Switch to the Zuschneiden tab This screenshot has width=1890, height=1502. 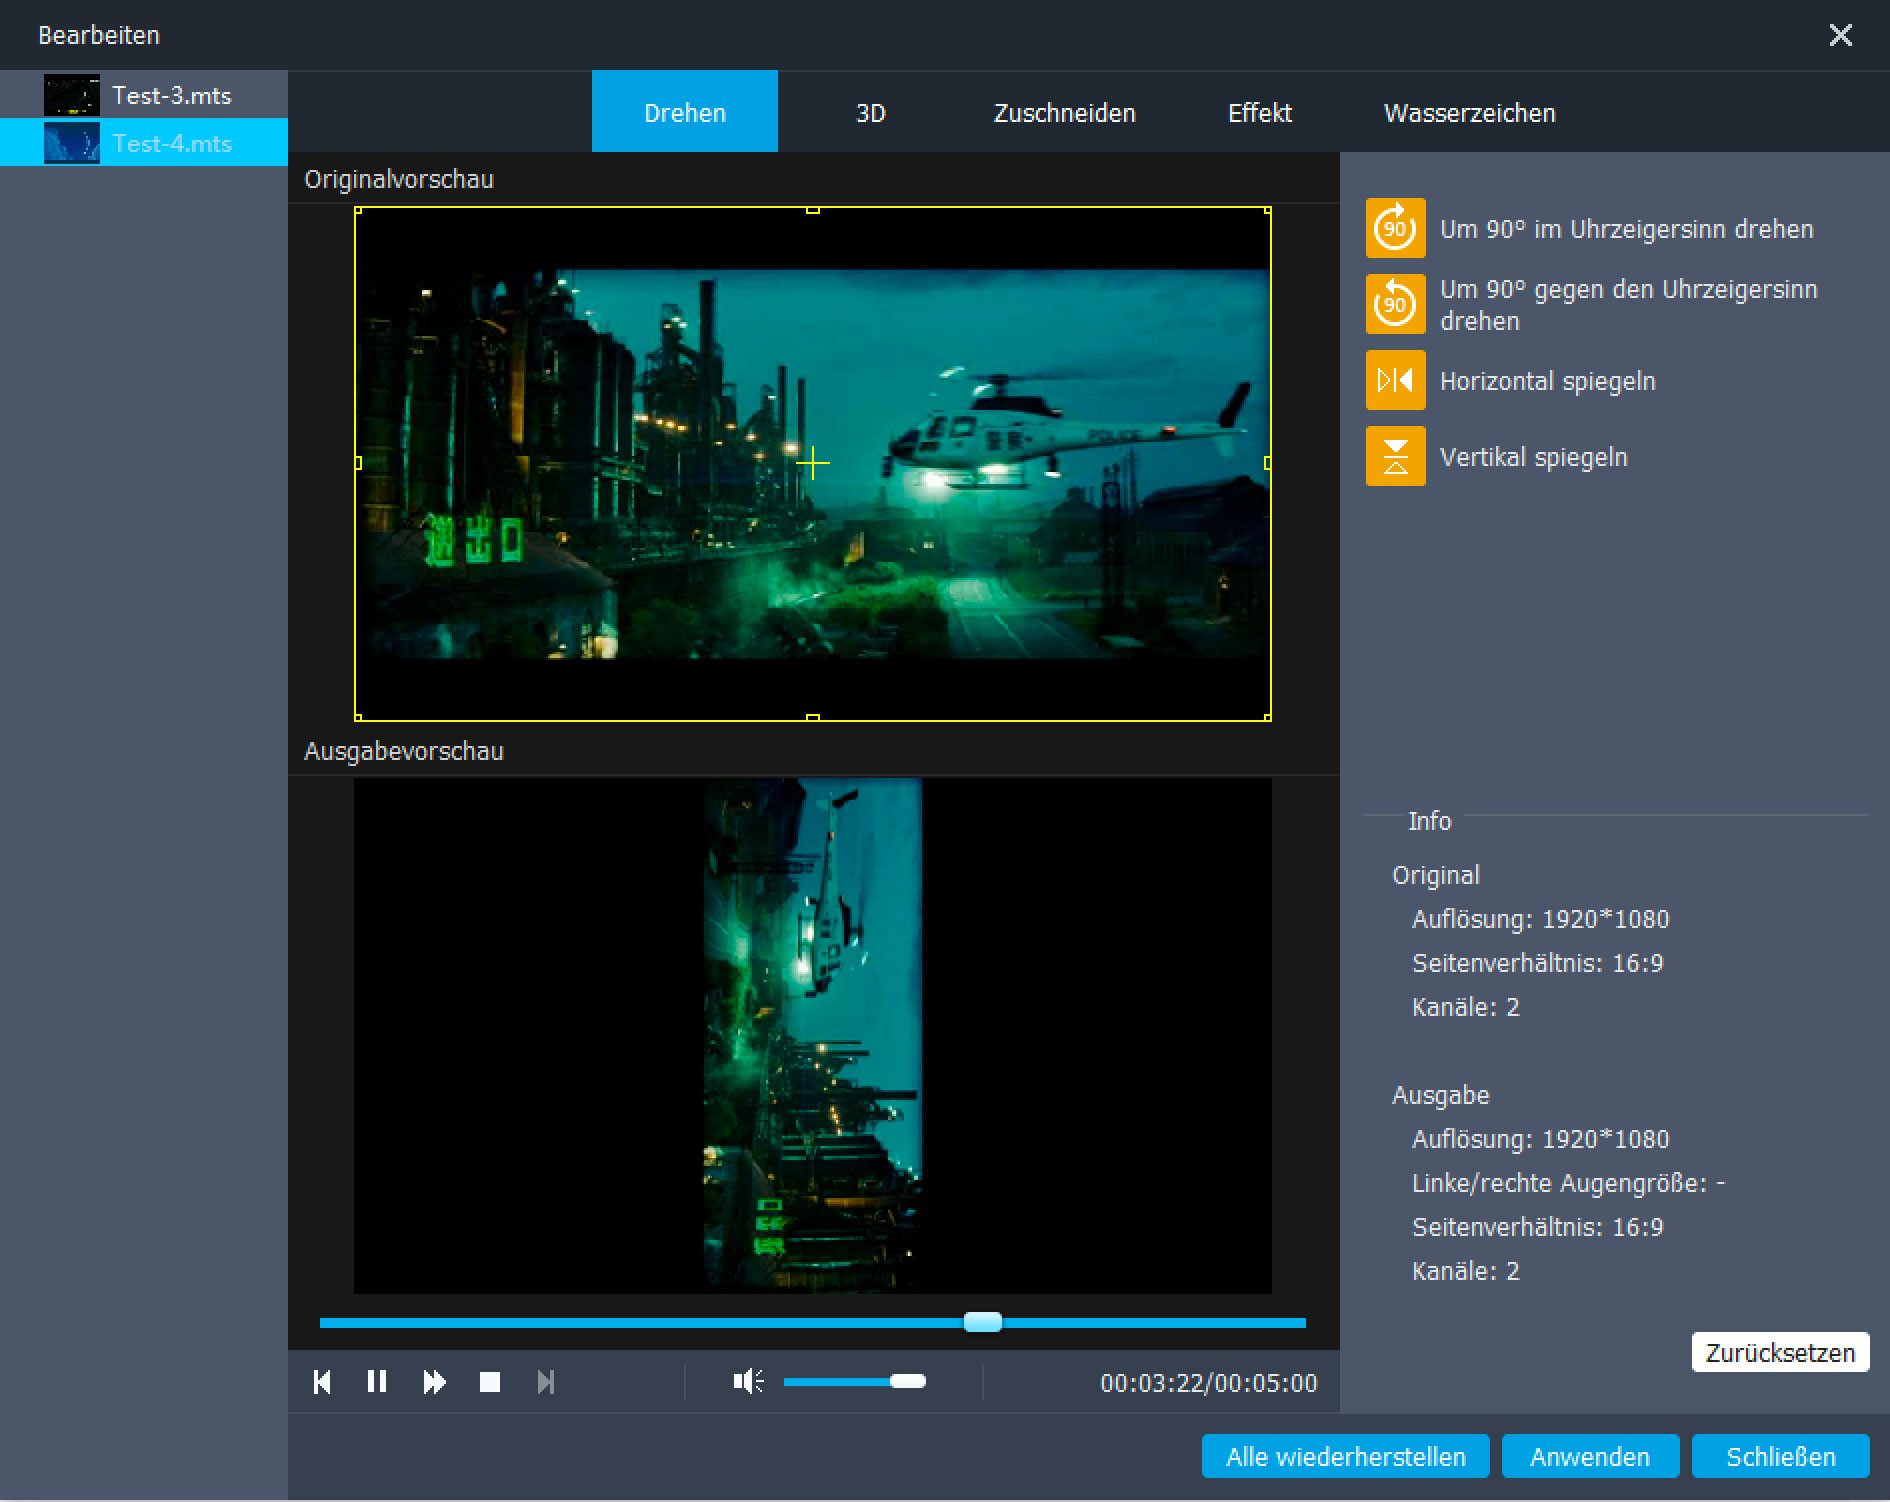[1064, 112]
